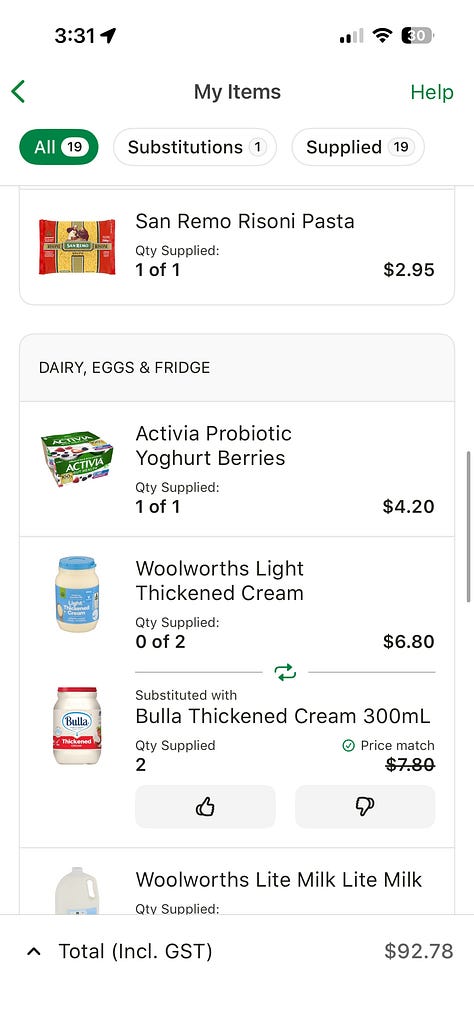The width and height of the screenshot is (474, 1028).
Task: Tap the Bulla Thickened Cream product image
Action: click(x=77, y=725)
